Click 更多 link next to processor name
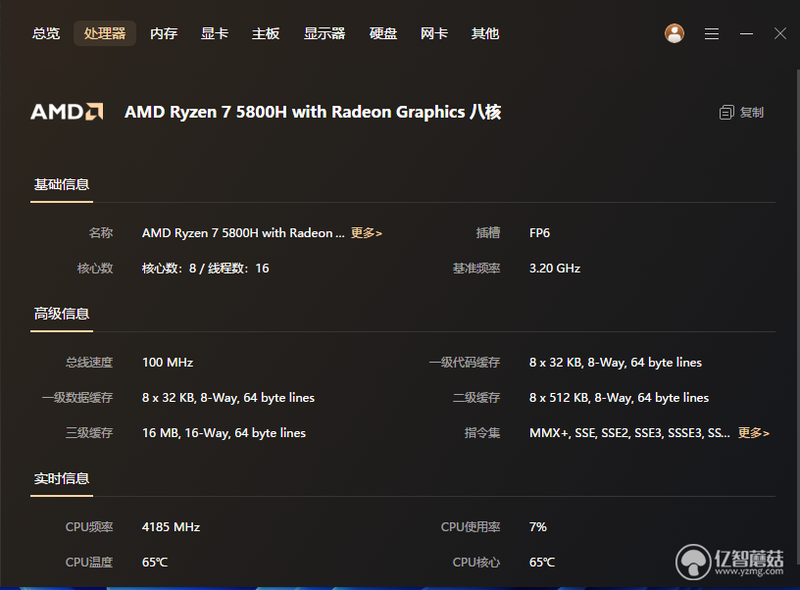Image resolution: width=800 pixels, height=590 pixels. tap(366, 233)
